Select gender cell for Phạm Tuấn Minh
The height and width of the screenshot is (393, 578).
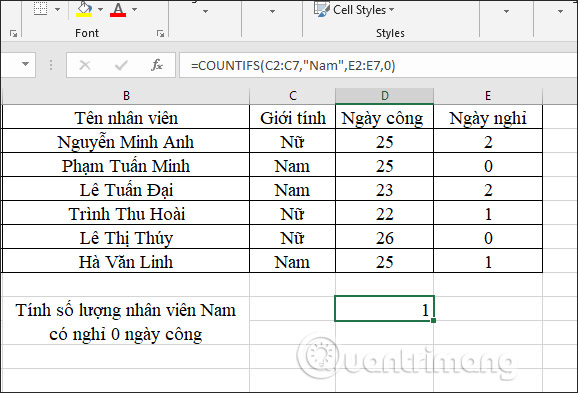293,166
